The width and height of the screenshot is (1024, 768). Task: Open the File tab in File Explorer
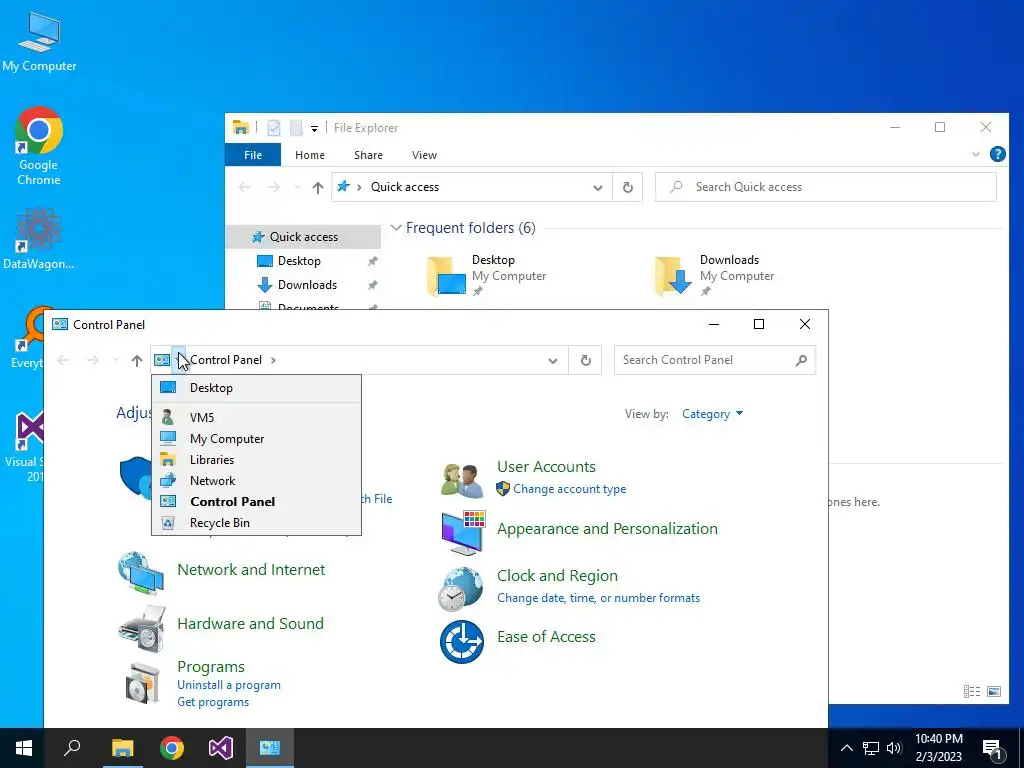253,155
